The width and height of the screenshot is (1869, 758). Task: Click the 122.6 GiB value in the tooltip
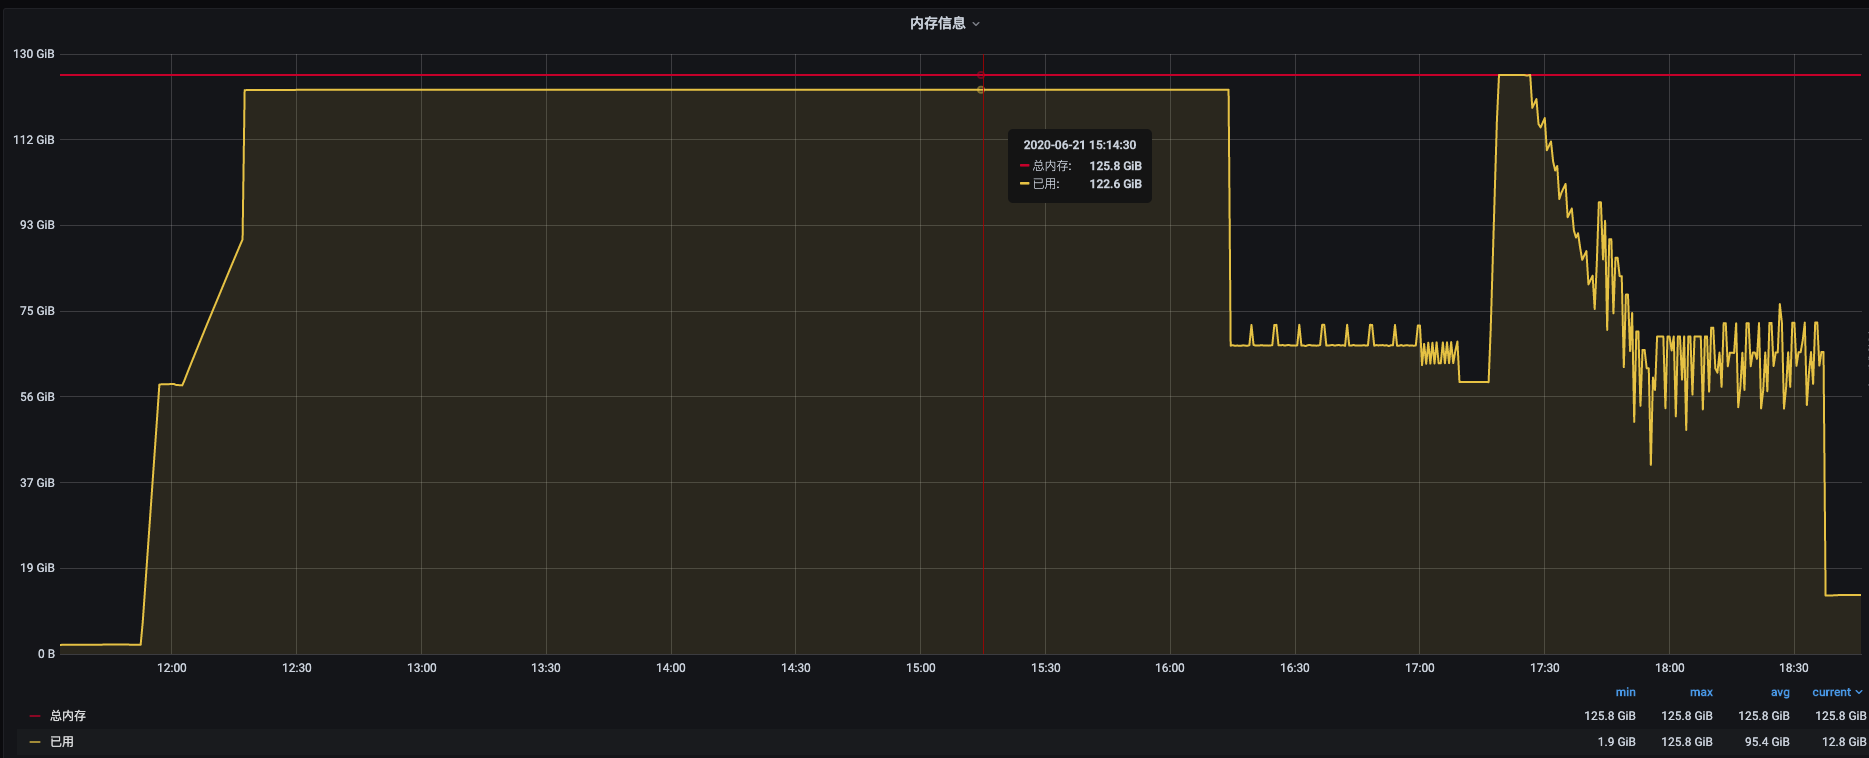[x=1115, y=184]
